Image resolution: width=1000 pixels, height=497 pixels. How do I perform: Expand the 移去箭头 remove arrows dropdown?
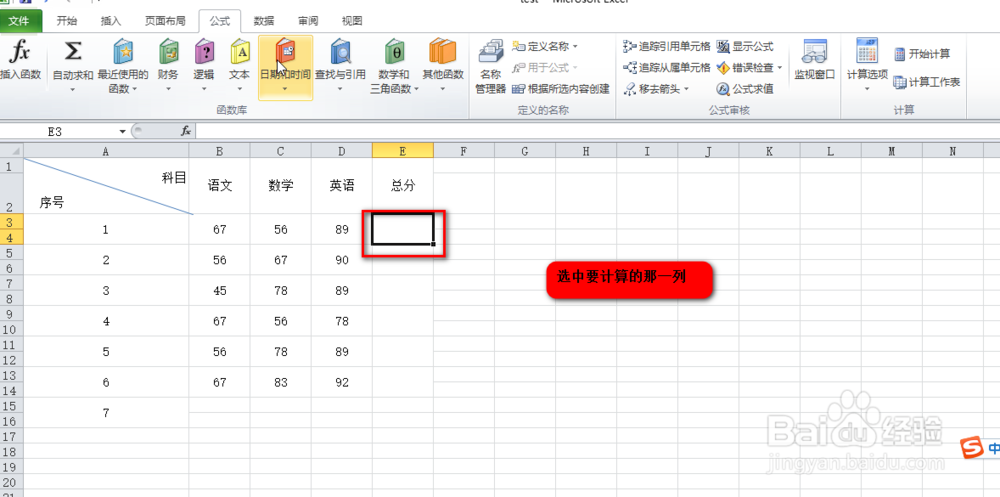click(x=686, y=89)
